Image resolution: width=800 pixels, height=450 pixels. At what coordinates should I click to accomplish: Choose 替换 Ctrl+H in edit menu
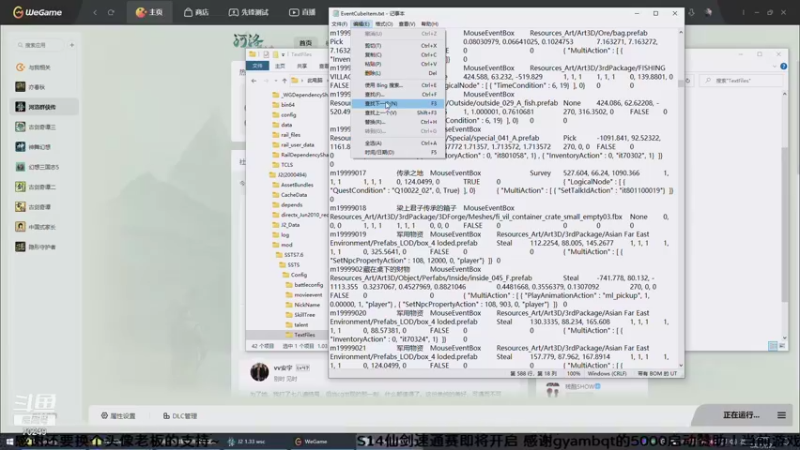coord(398,122)
